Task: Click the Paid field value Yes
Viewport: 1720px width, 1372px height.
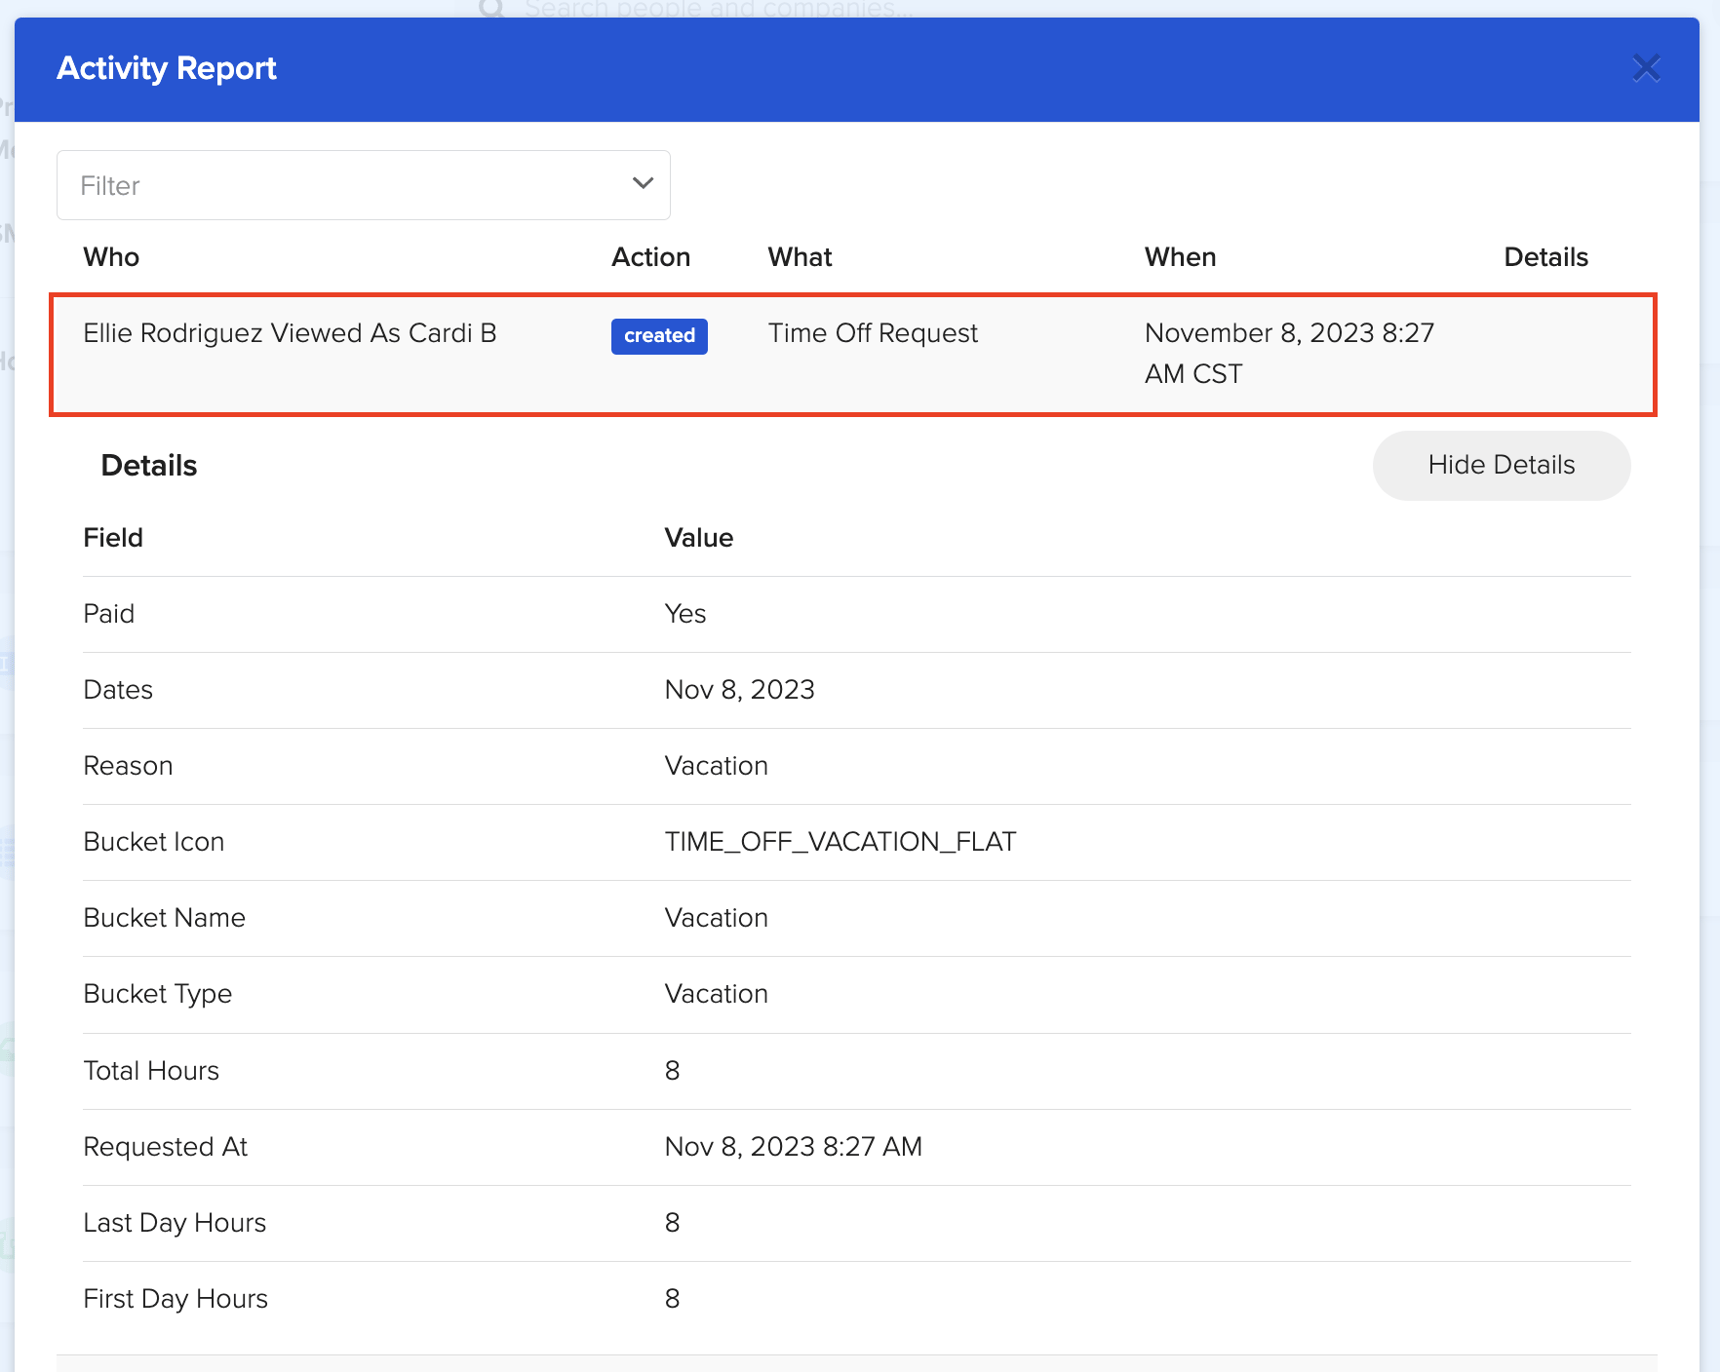Action: 686,614
